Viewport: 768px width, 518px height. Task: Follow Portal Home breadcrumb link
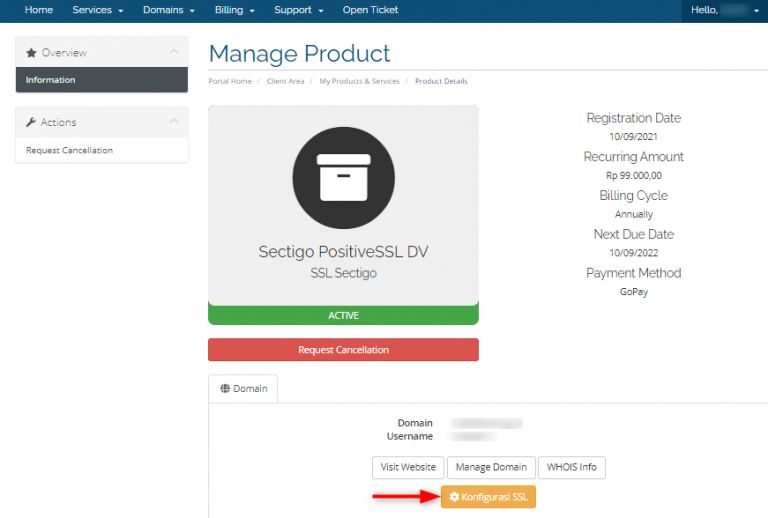[x=230, y=81]
